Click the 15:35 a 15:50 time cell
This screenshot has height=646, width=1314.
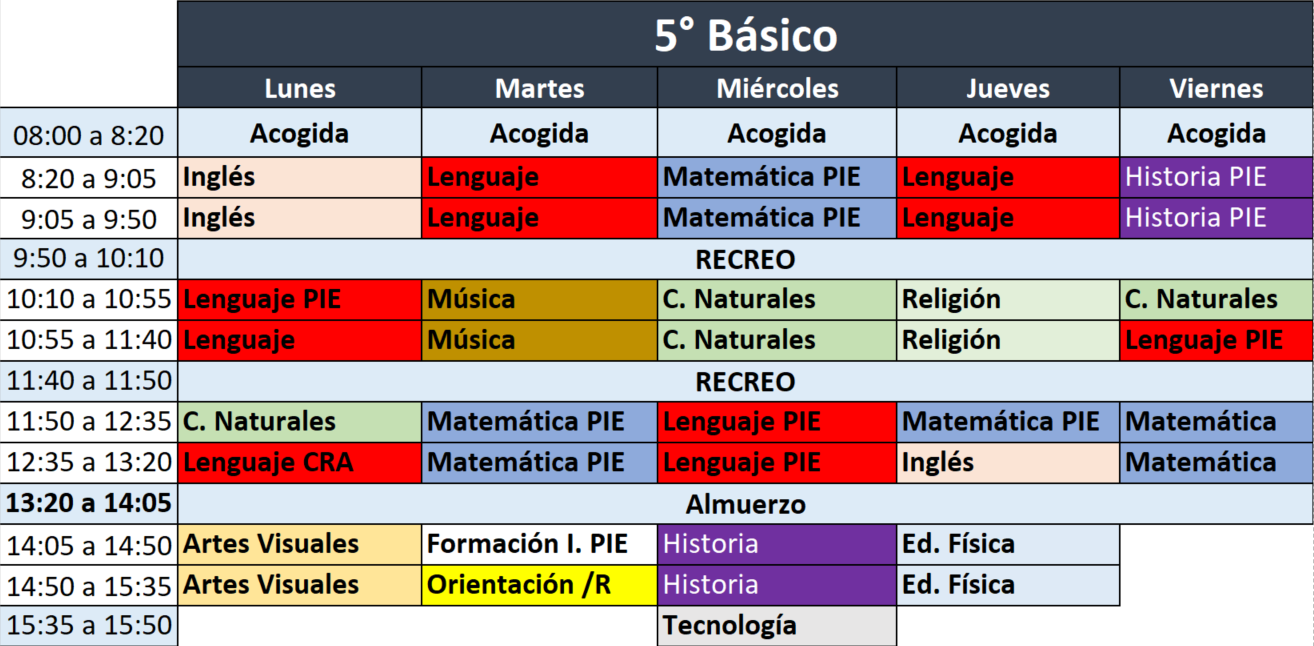point(89,626)
